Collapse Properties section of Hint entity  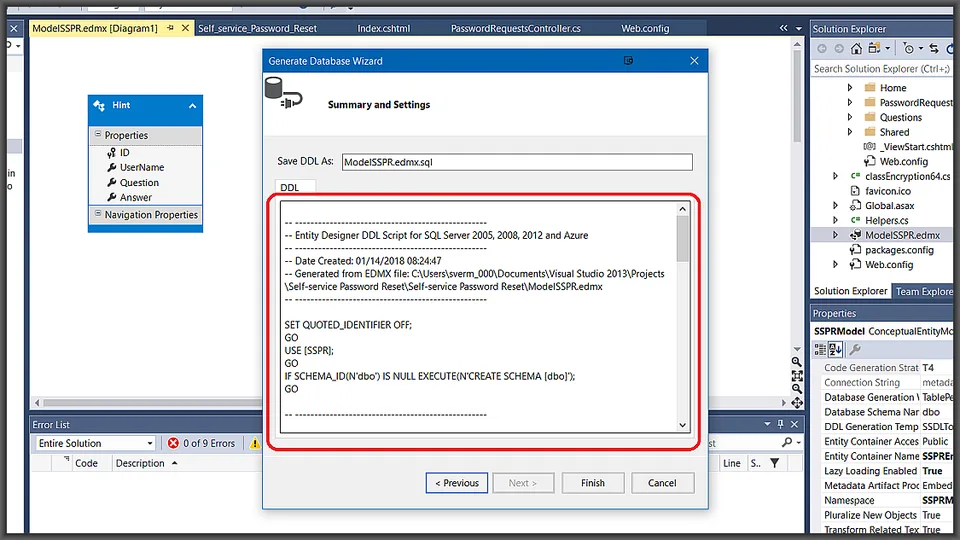(x=98, y=134)
